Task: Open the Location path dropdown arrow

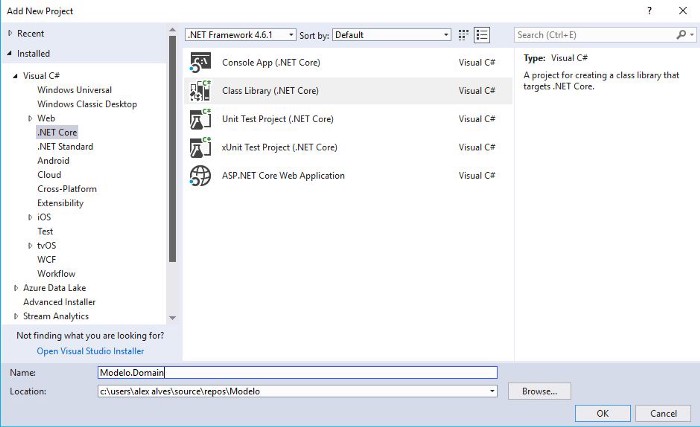Action: coord(492,391)
